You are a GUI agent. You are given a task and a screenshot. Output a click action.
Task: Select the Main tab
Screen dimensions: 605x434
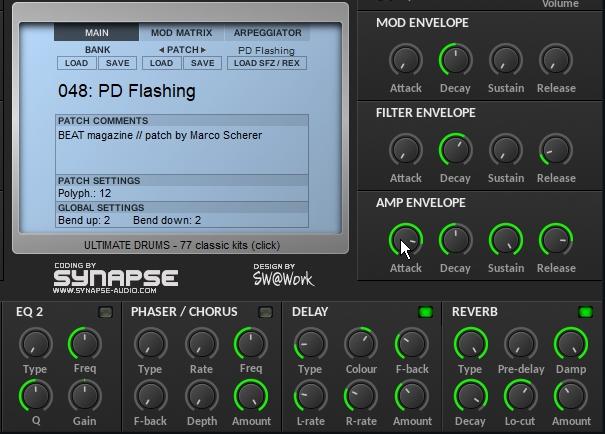97,33
